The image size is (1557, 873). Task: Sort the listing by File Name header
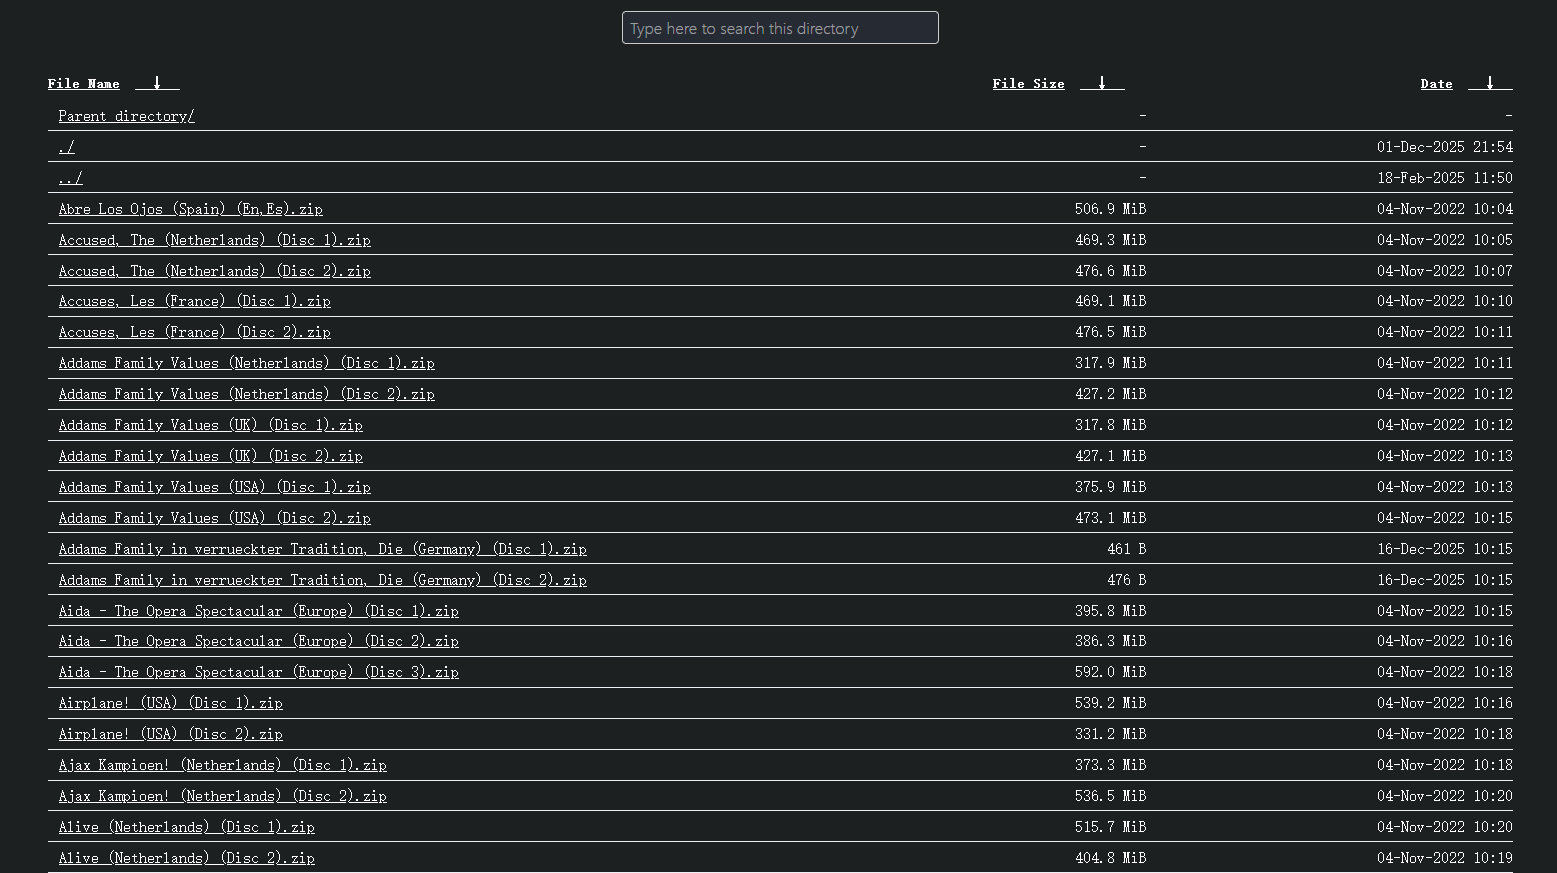tap(84, 84)
